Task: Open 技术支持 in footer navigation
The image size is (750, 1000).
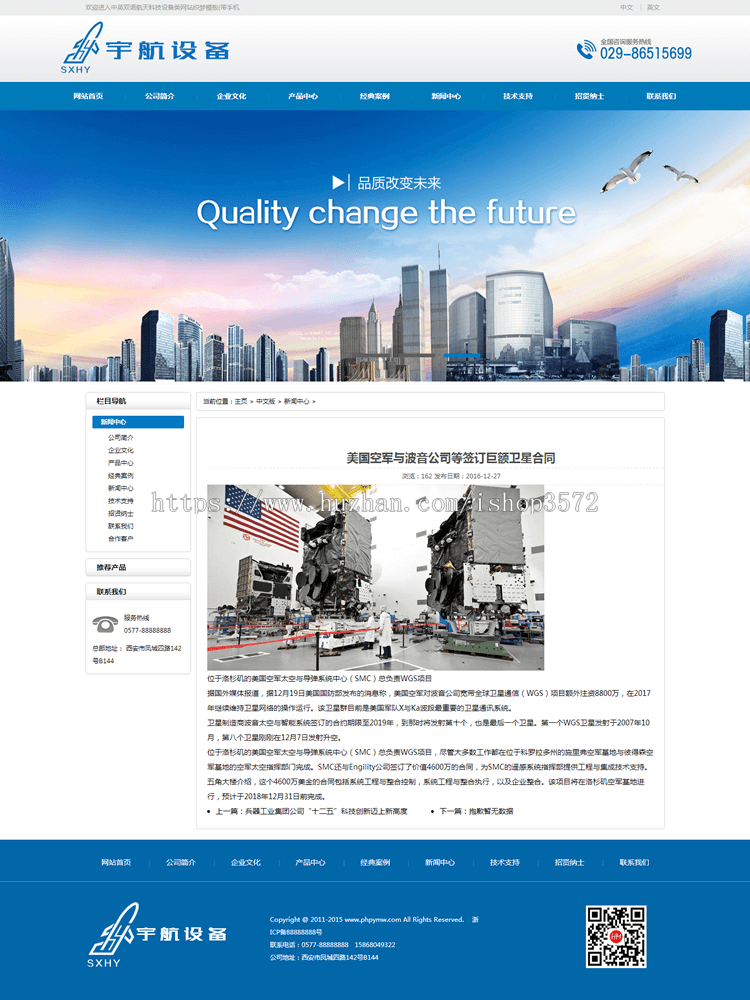Action: (505, 862)
